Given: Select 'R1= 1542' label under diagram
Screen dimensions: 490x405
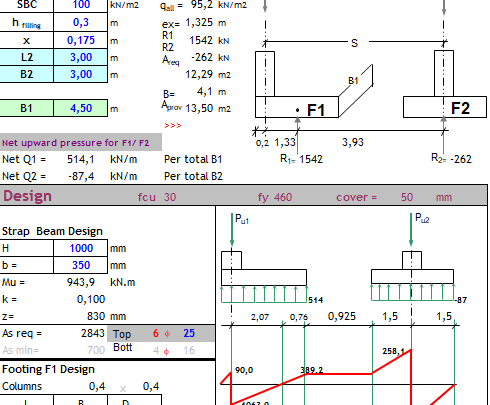Looking at the screenshot, I should (x=301, y=159).
